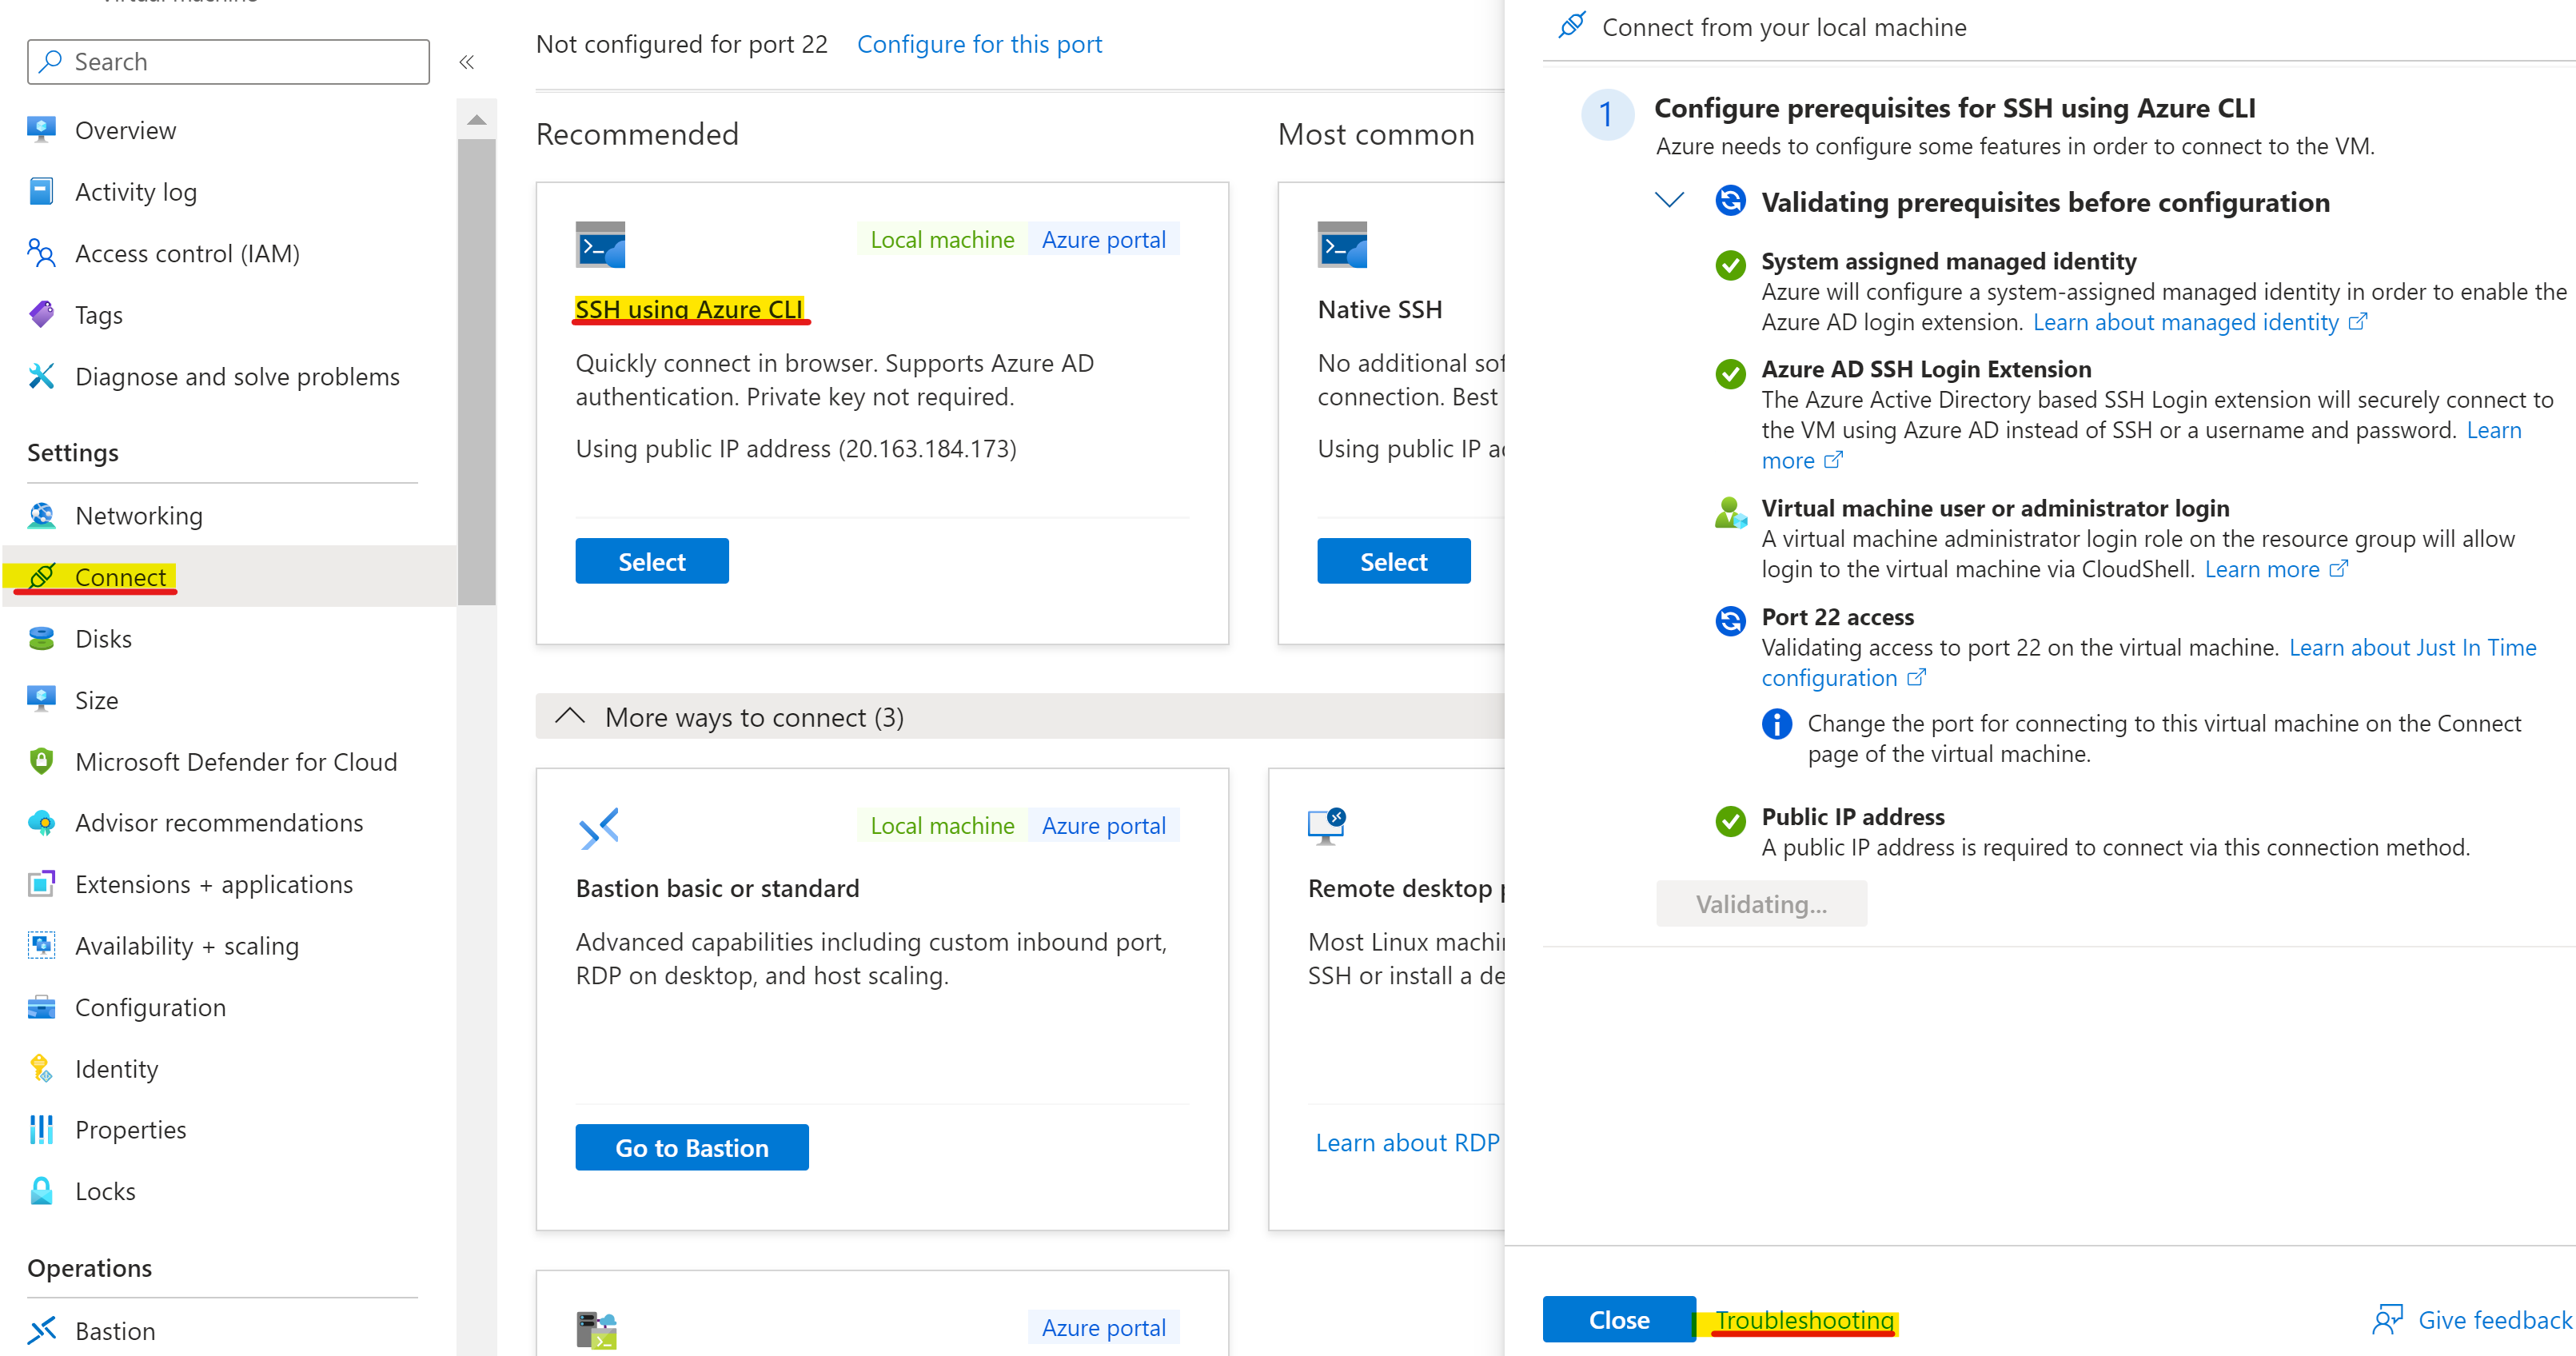The width and height of the screenshot is (2576, 1356).
Task: Click the Size monitor icon
Action: [41, 699]
